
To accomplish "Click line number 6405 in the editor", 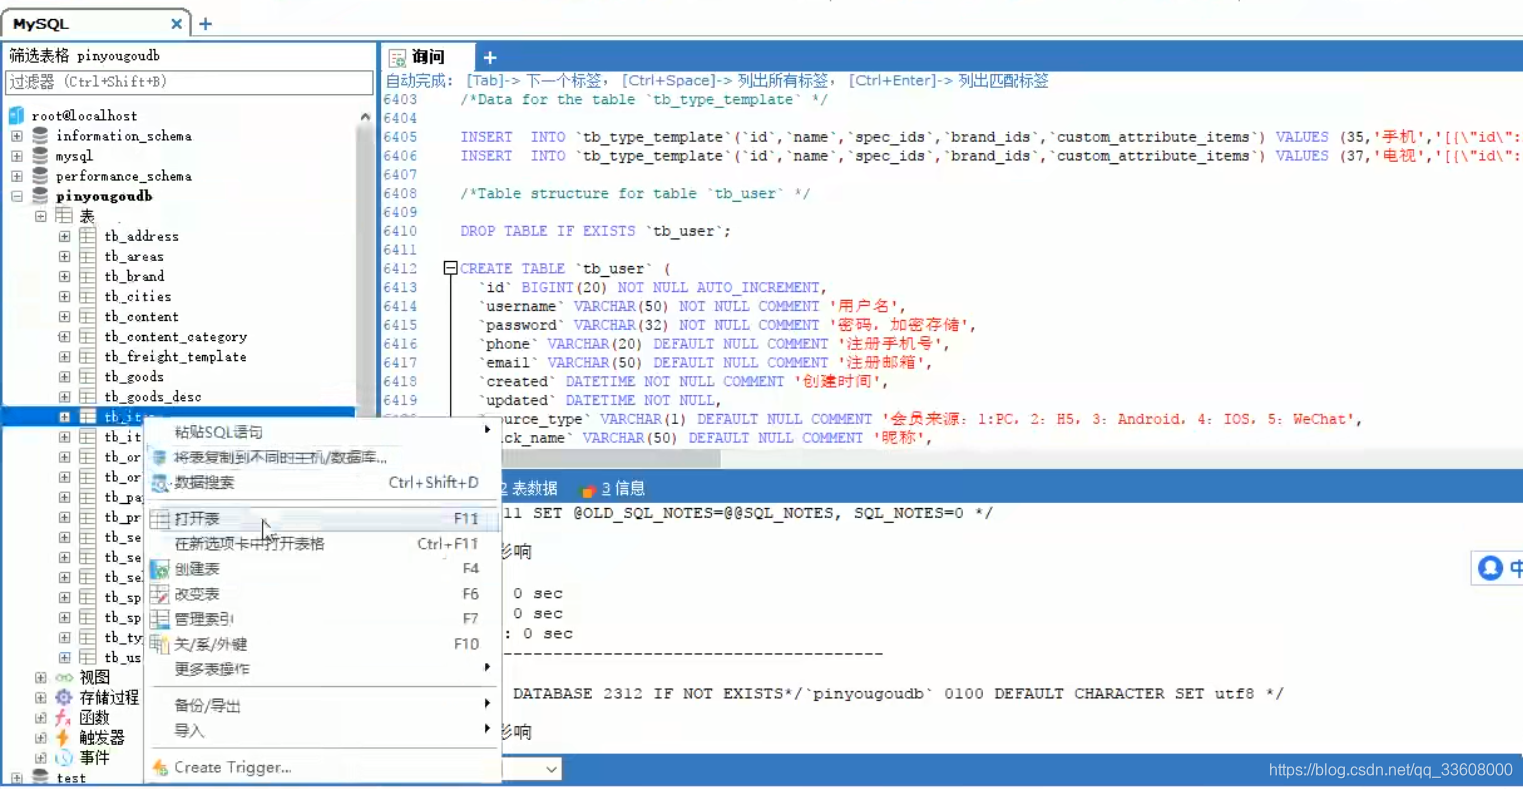I will 400,137.
